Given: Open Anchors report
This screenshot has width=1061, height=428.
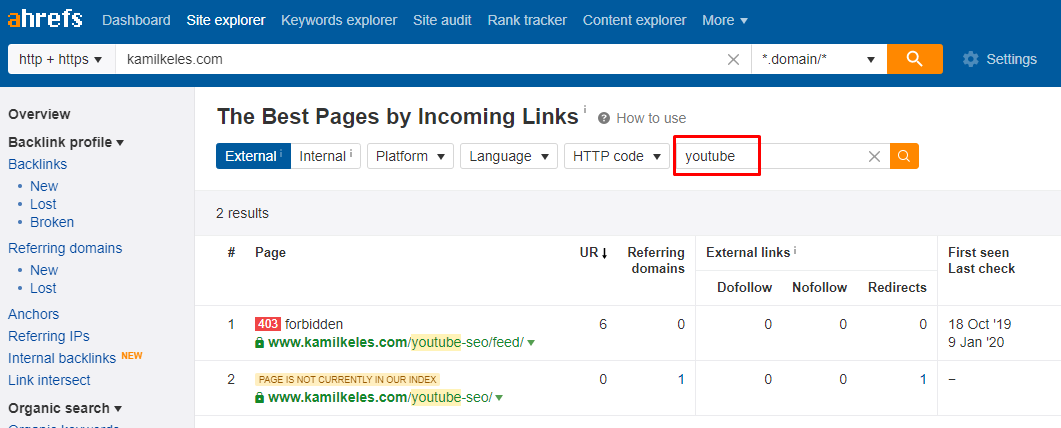Looking at the screenshot, I should (x=33, y=314).
